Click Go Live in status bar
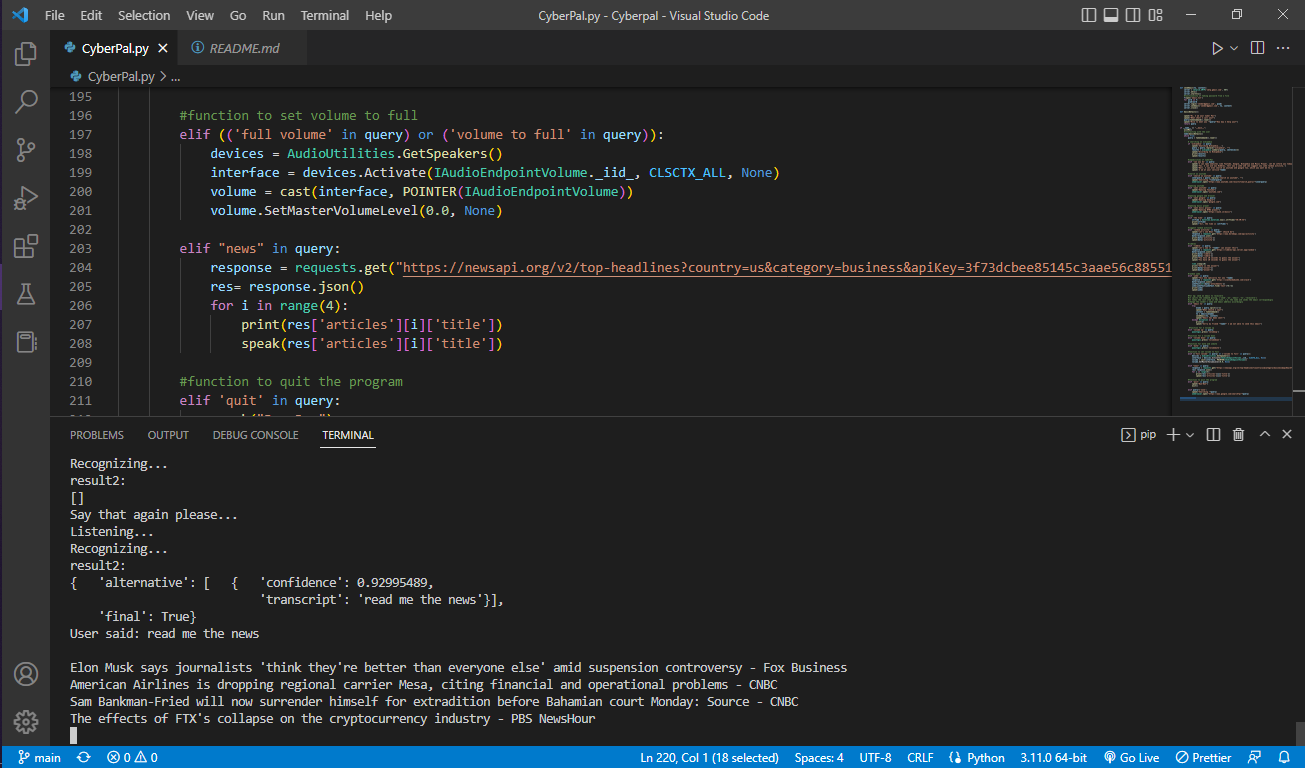 (1130, 758)
